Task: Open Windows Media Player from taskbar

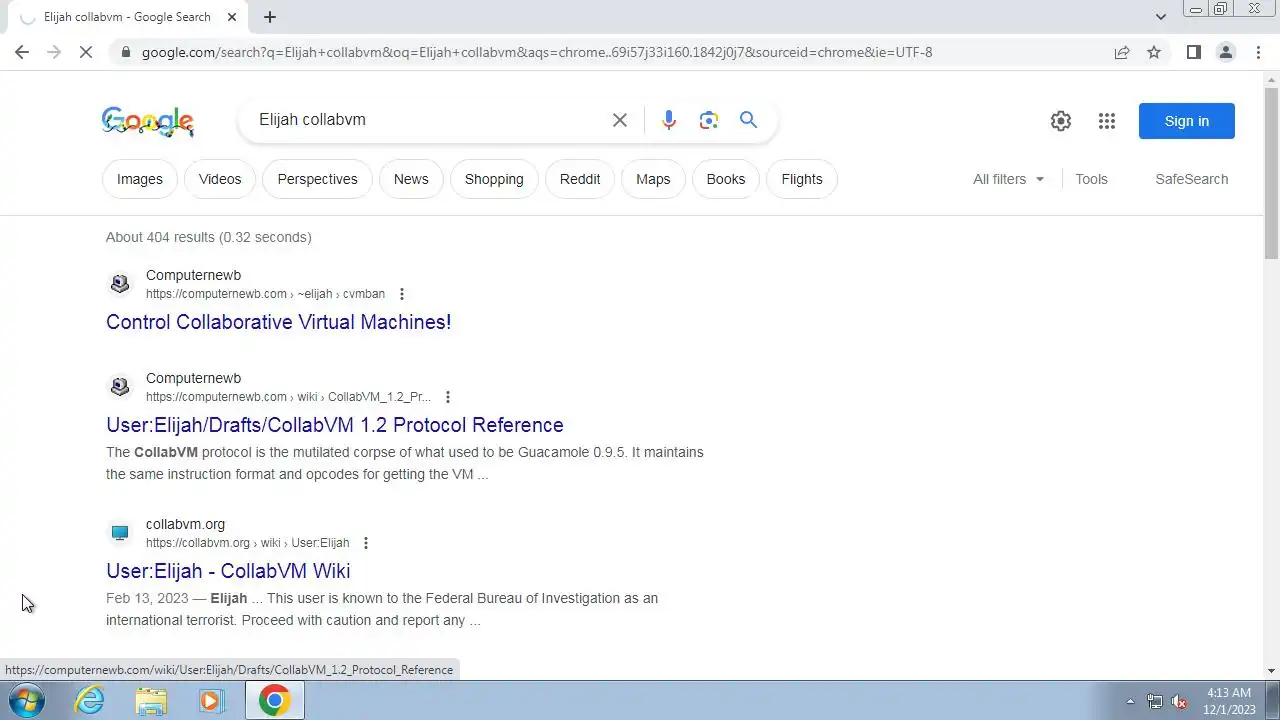Action: coord(211,700)
